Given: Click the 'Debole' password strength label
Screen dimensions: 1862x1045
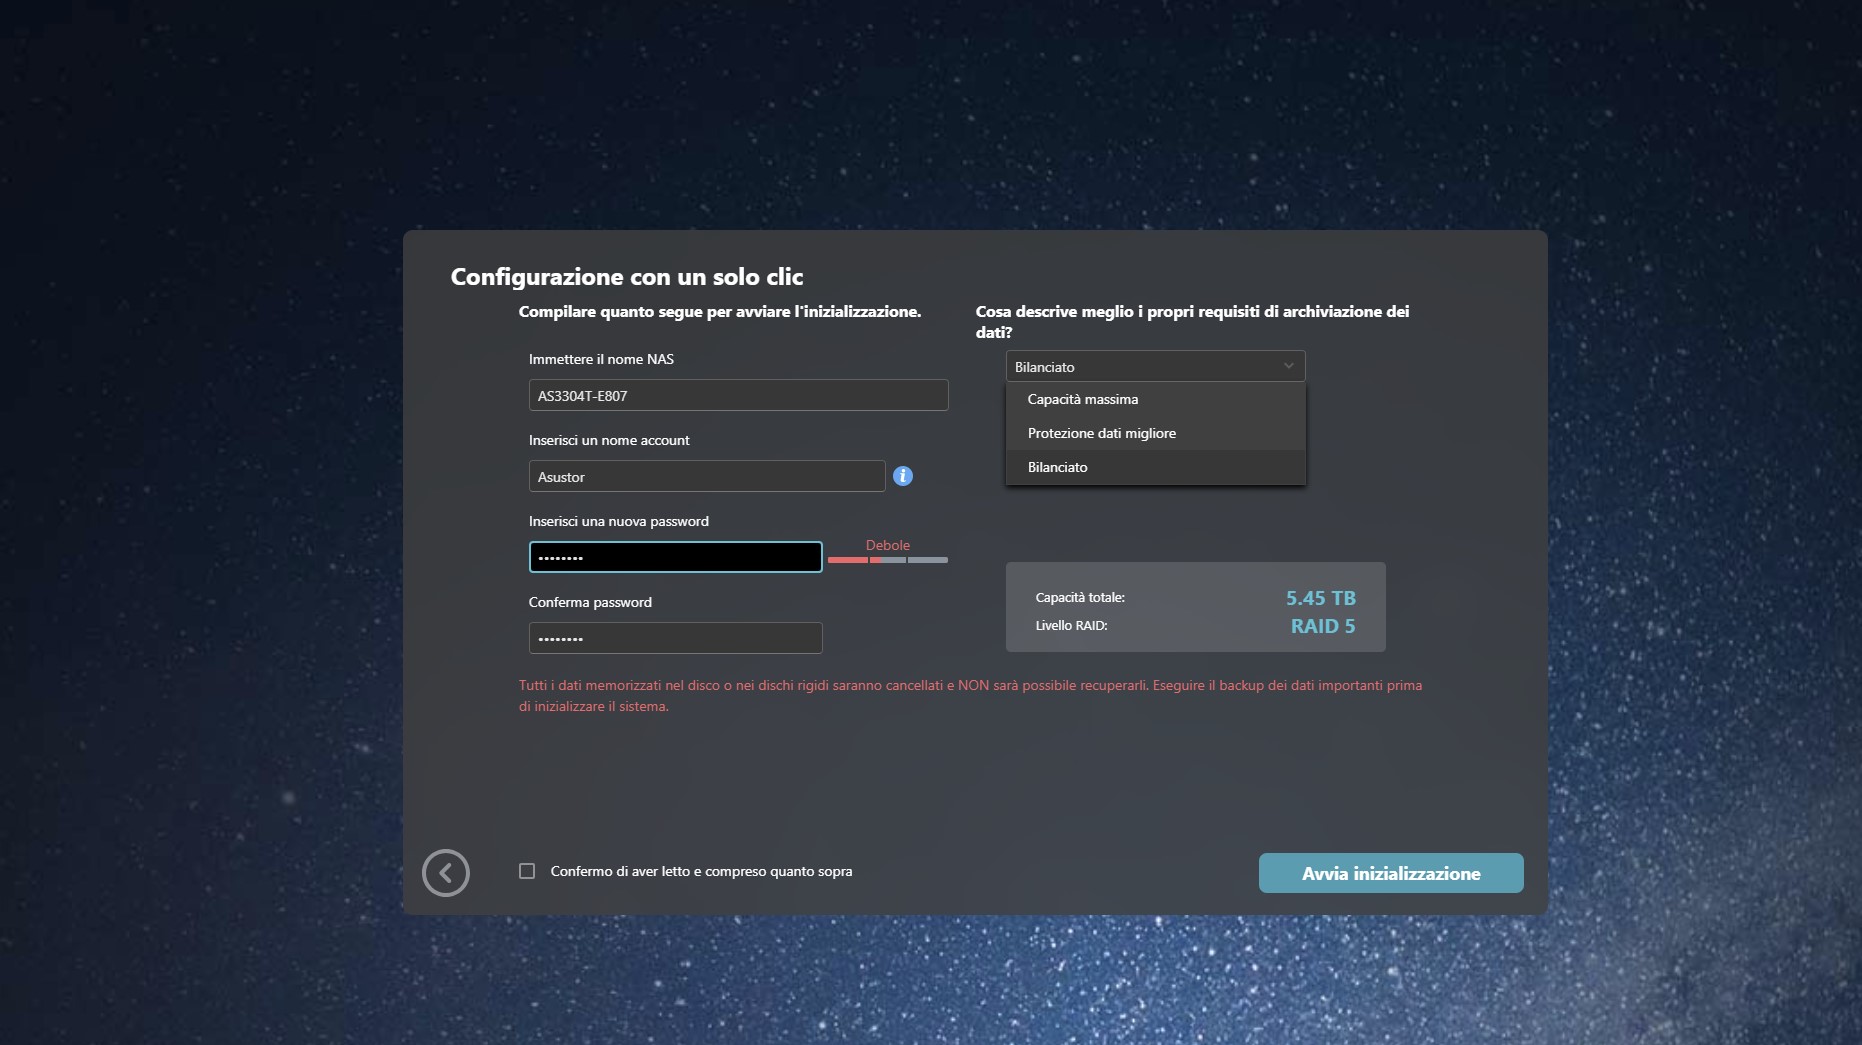Looking at the screenshot, I should (x=887, y=545).
